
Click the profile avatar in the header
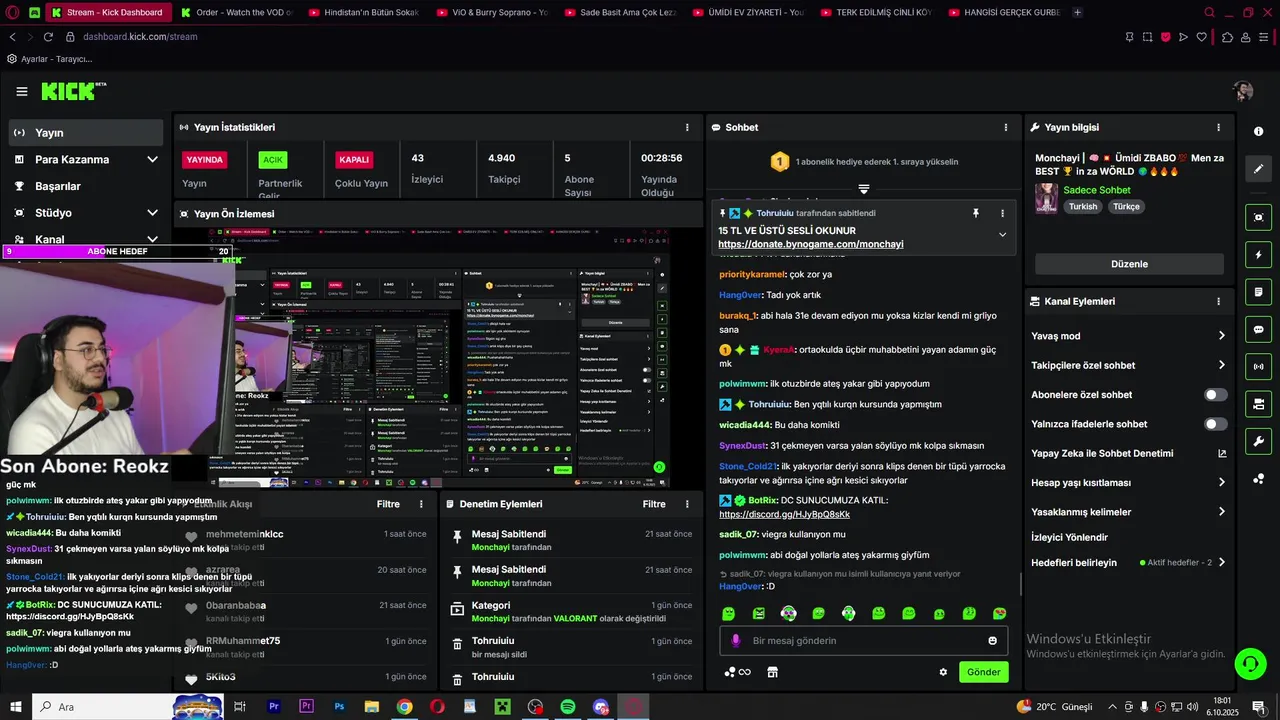pyautogui.click(x=1243, y=91)
